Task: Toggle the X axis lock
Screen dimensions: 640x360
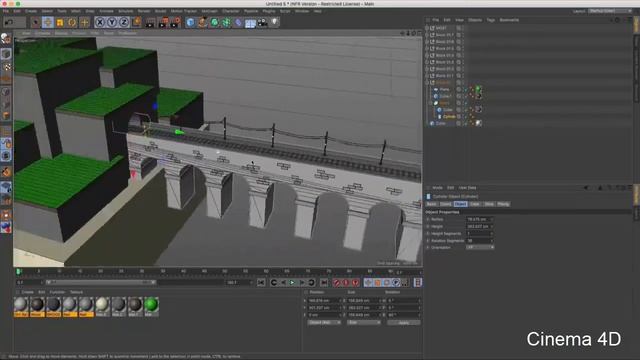Action: tap(100, 22)
